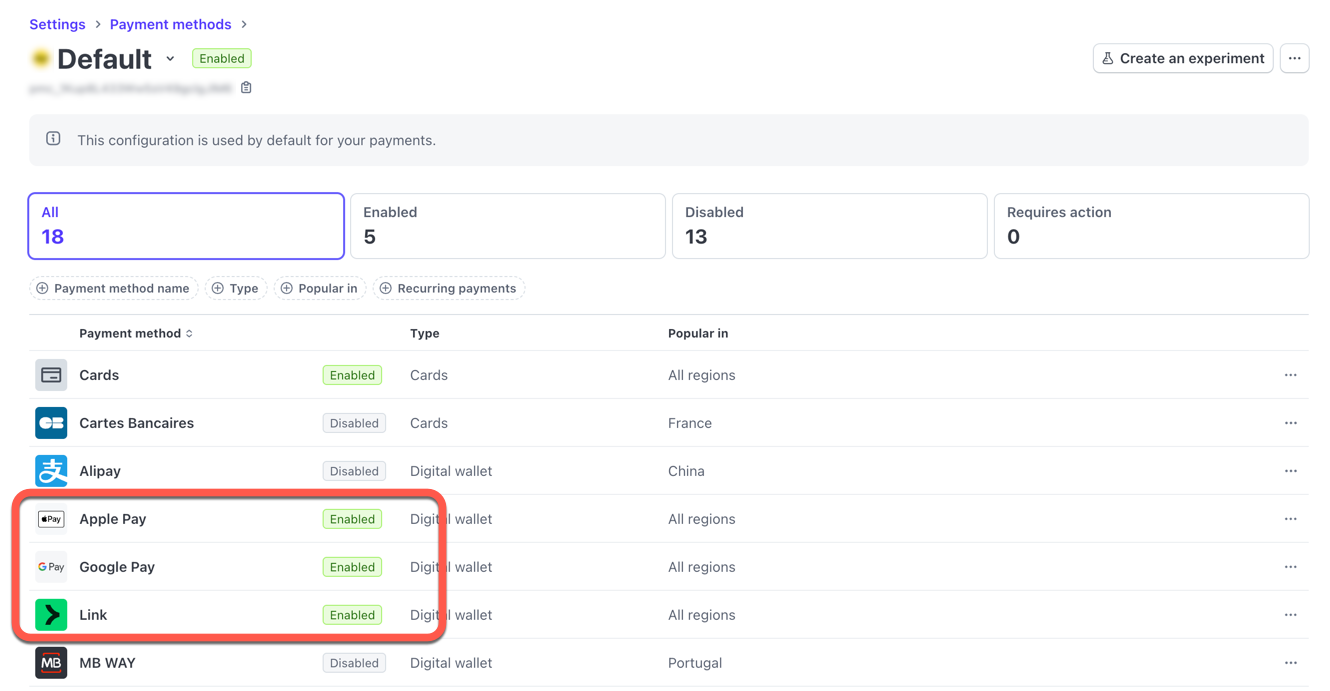Click the MB WAY icon

coord(51,662)
